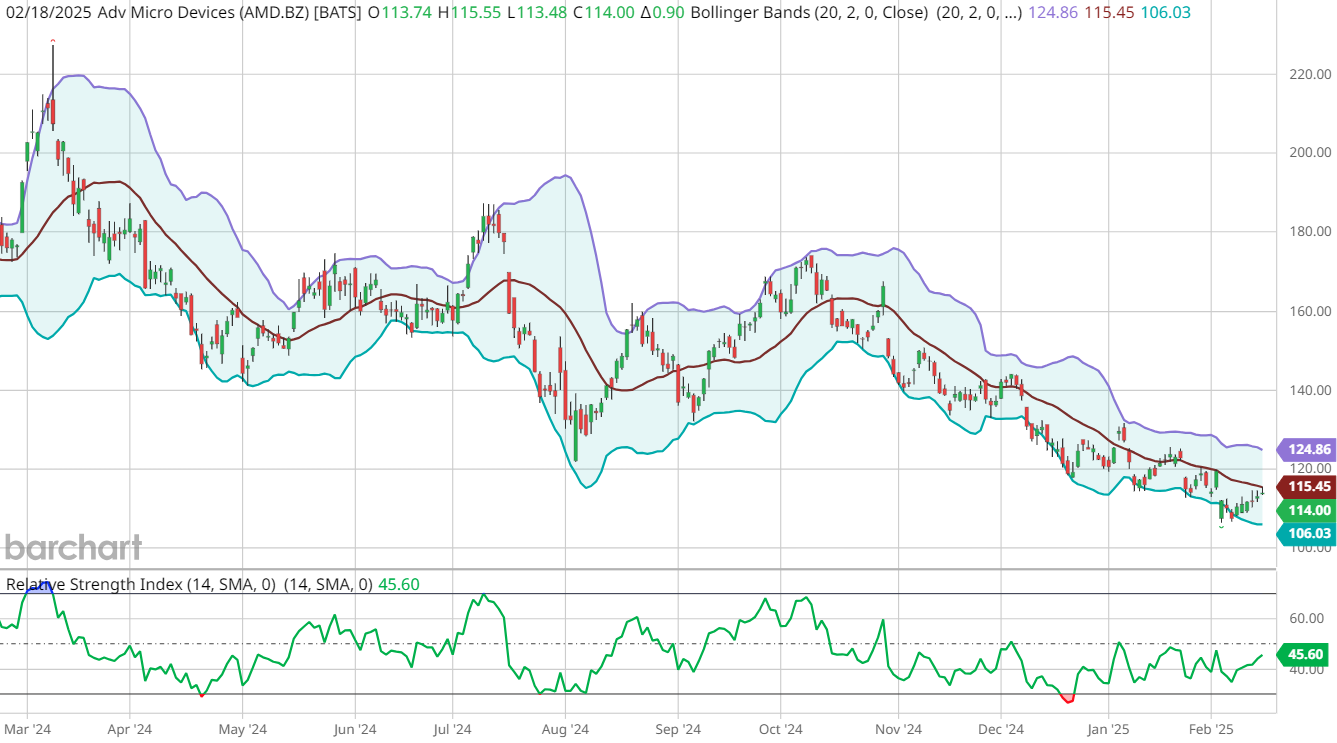
Task: Click the Nov '24 date axis label
Action: (897, 729)
